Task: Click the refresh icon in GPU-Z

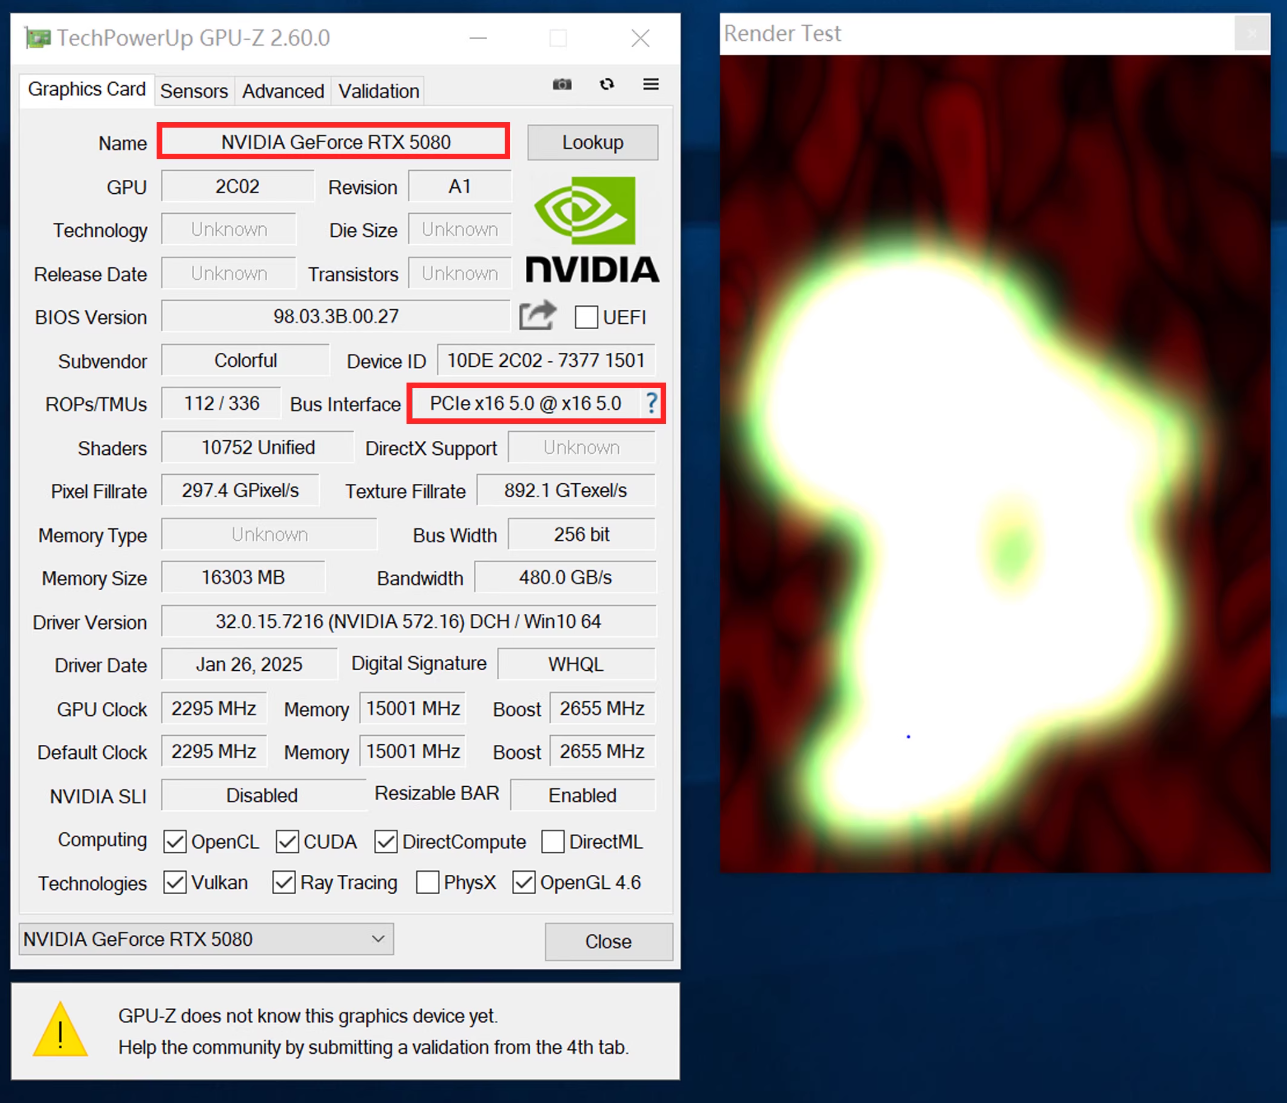Action: point(607,85)
